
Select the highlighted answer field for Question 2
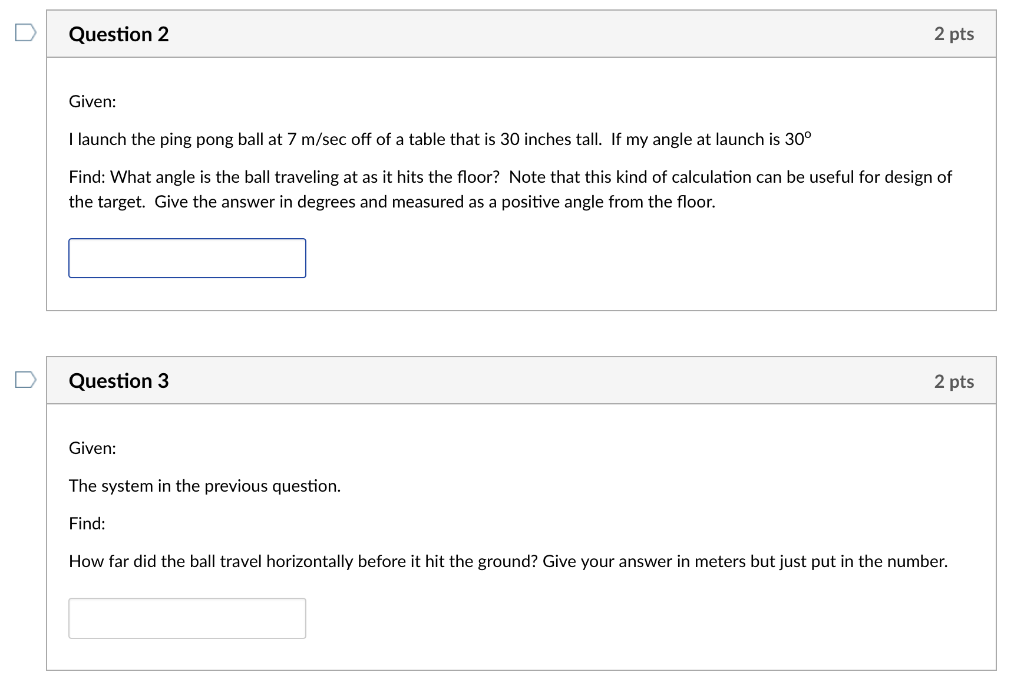point(187,257)
